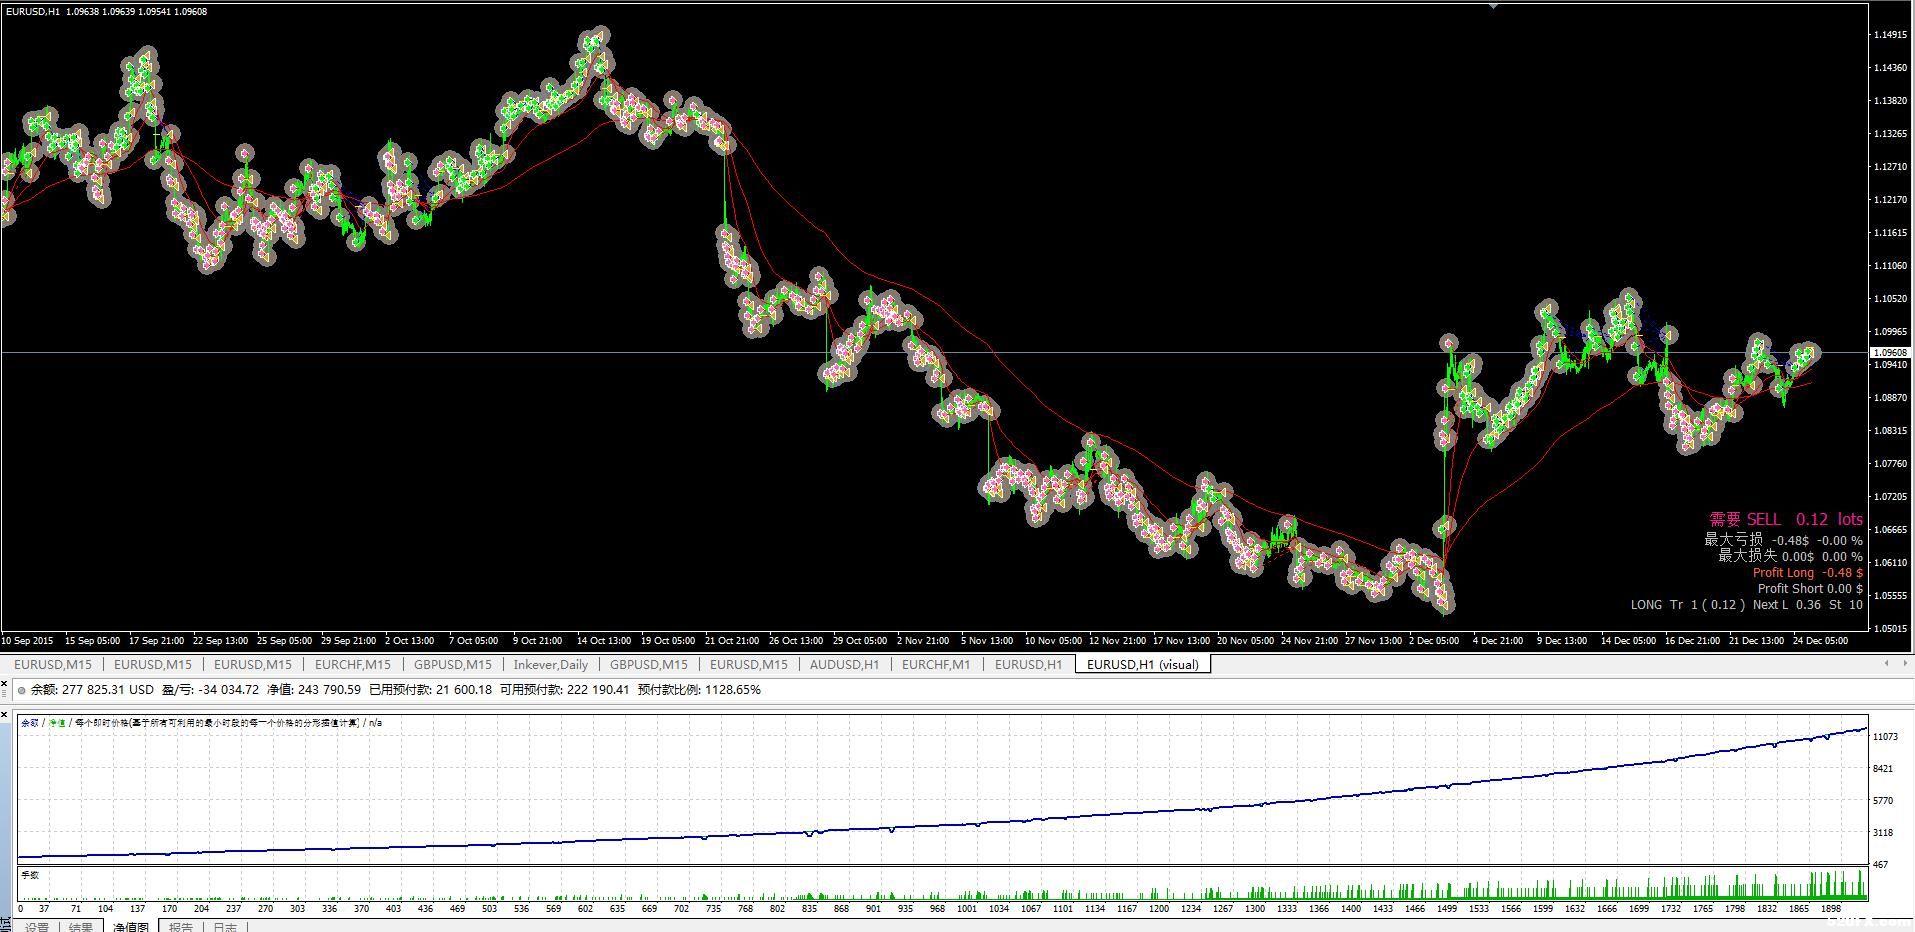Click the LONG Tr 1 (0.12) Next L status line

(1747, 605)
